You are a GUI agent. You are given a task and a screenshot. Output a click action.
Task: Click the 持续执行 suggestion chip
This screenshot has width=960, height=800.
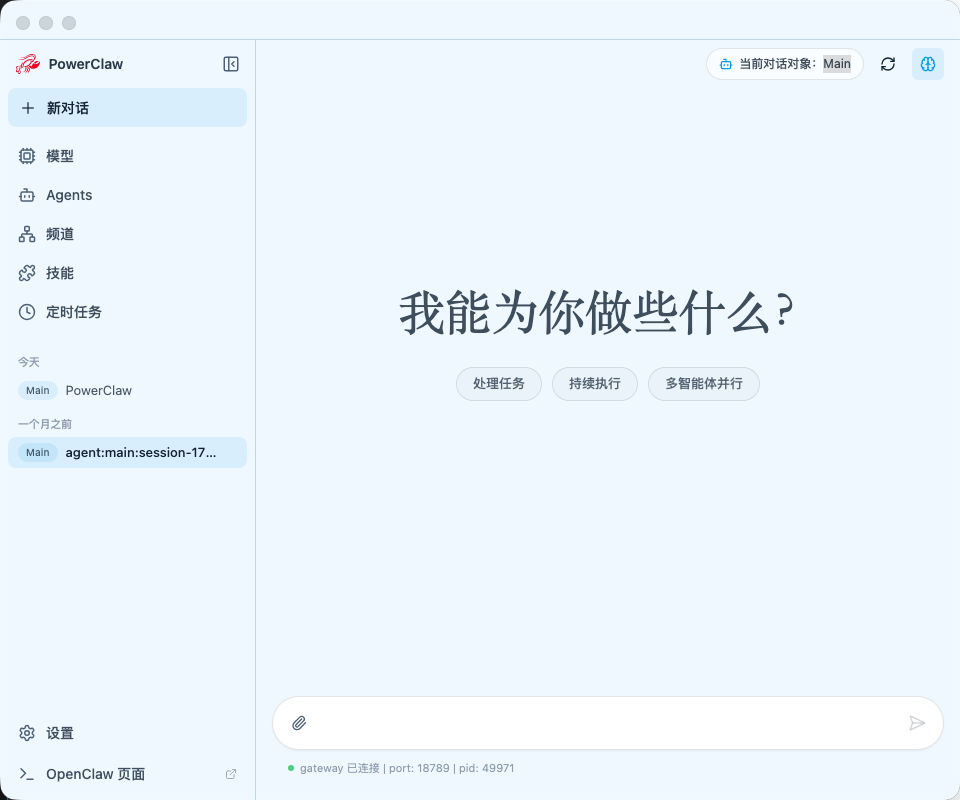594,383
